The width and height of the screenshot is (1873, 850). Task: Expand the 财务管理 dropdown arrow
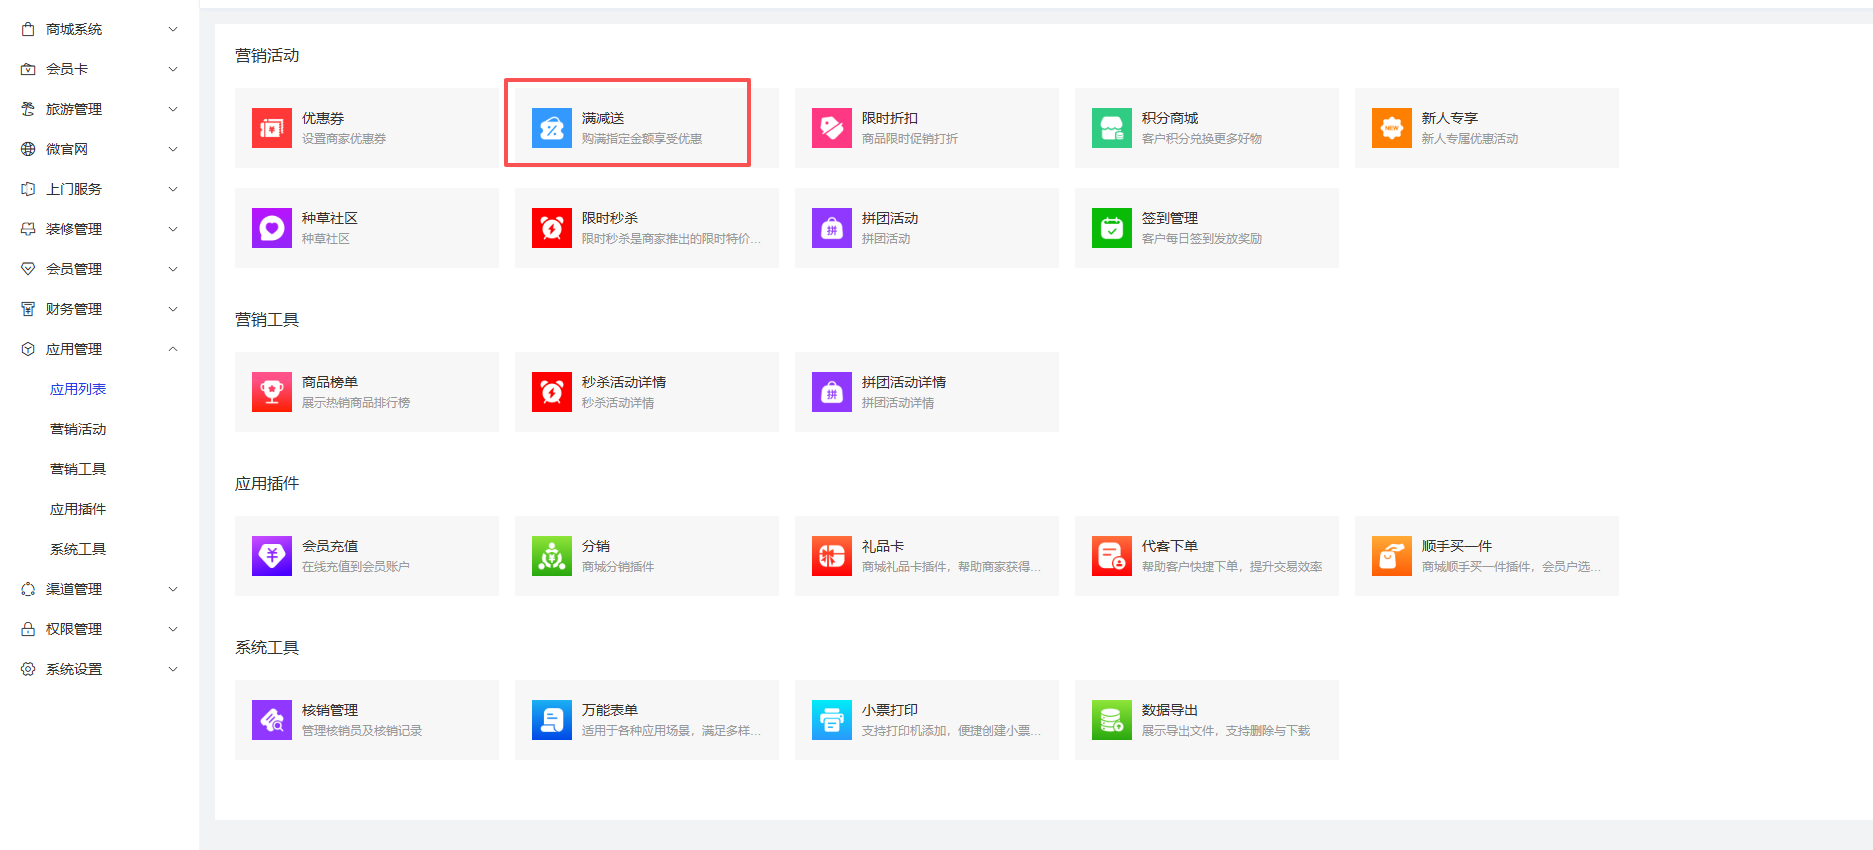coord(173,309)
